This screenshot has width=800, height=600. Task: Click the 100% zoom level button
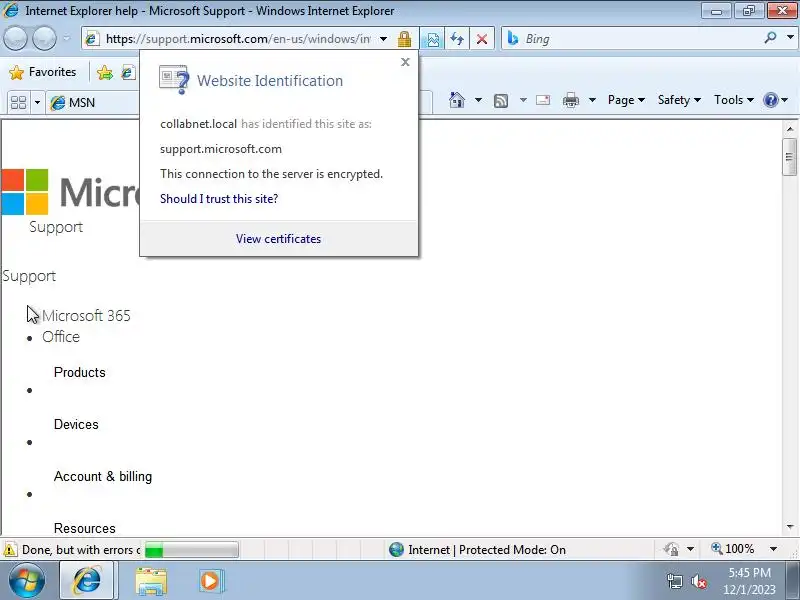pos(733,549)
